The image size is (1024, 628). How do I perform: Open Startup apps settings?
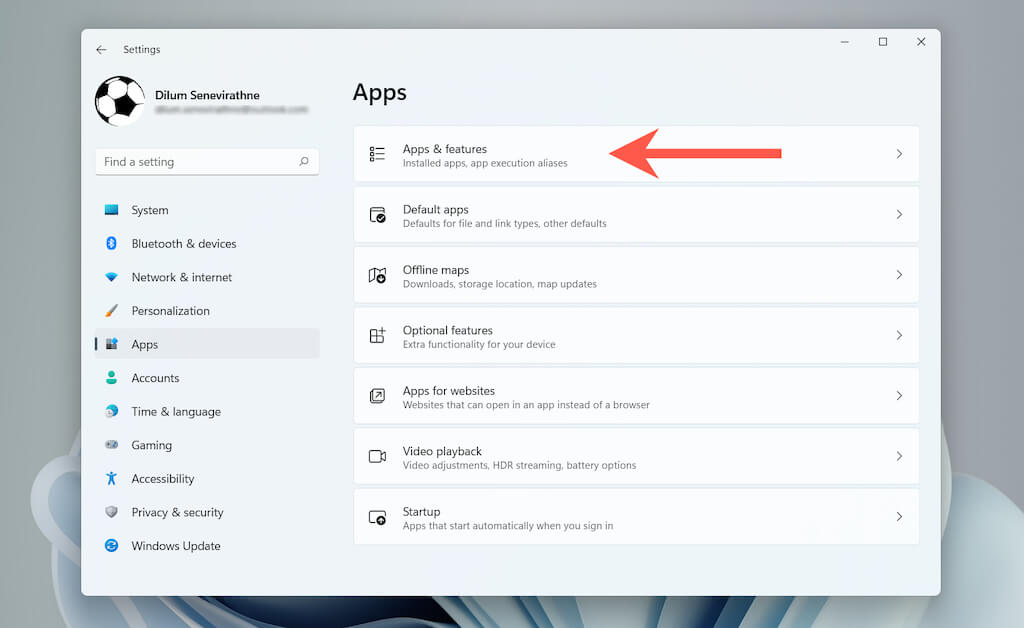636,516
